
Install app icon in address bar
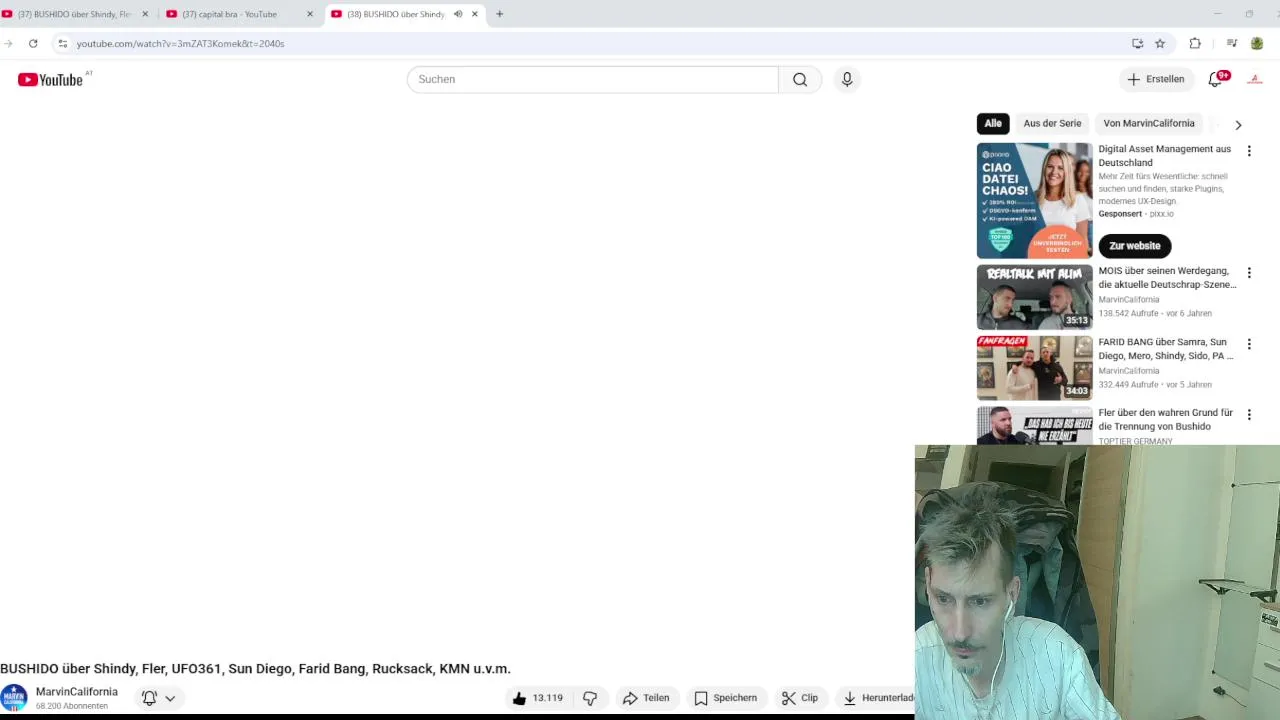point(1137,43)
